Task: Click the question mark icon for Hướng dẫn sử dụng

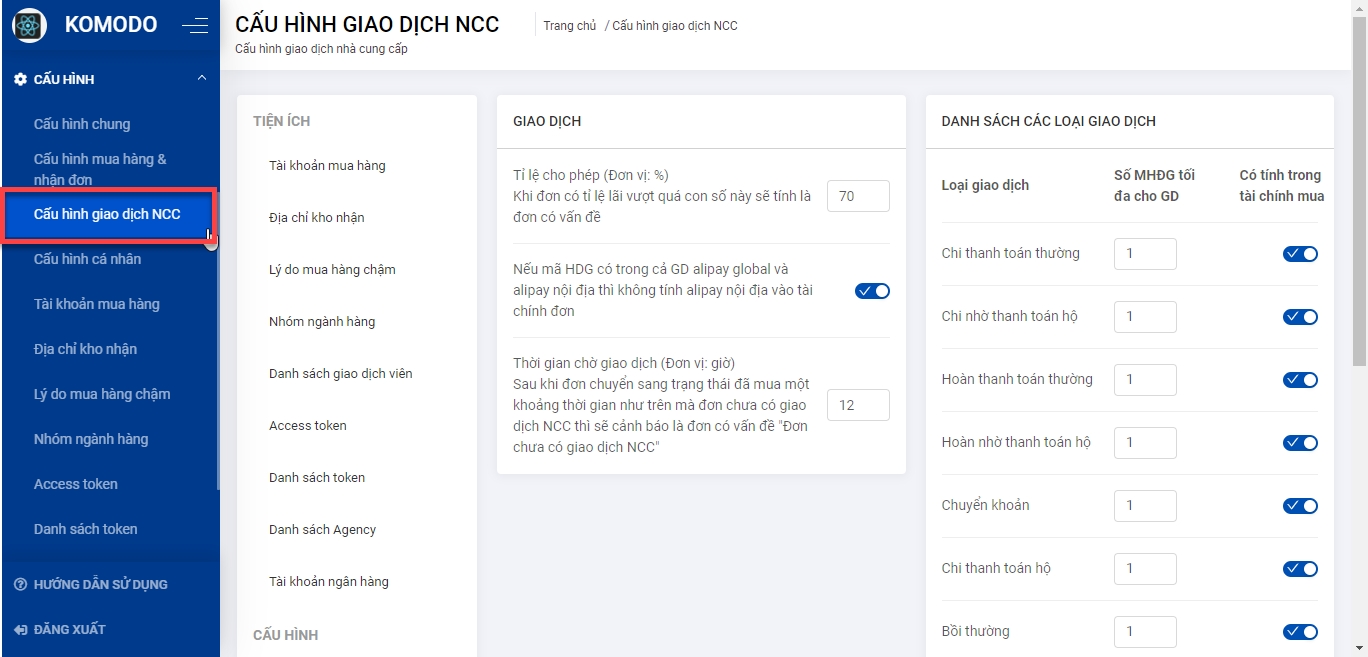Action: click(20, 584)
